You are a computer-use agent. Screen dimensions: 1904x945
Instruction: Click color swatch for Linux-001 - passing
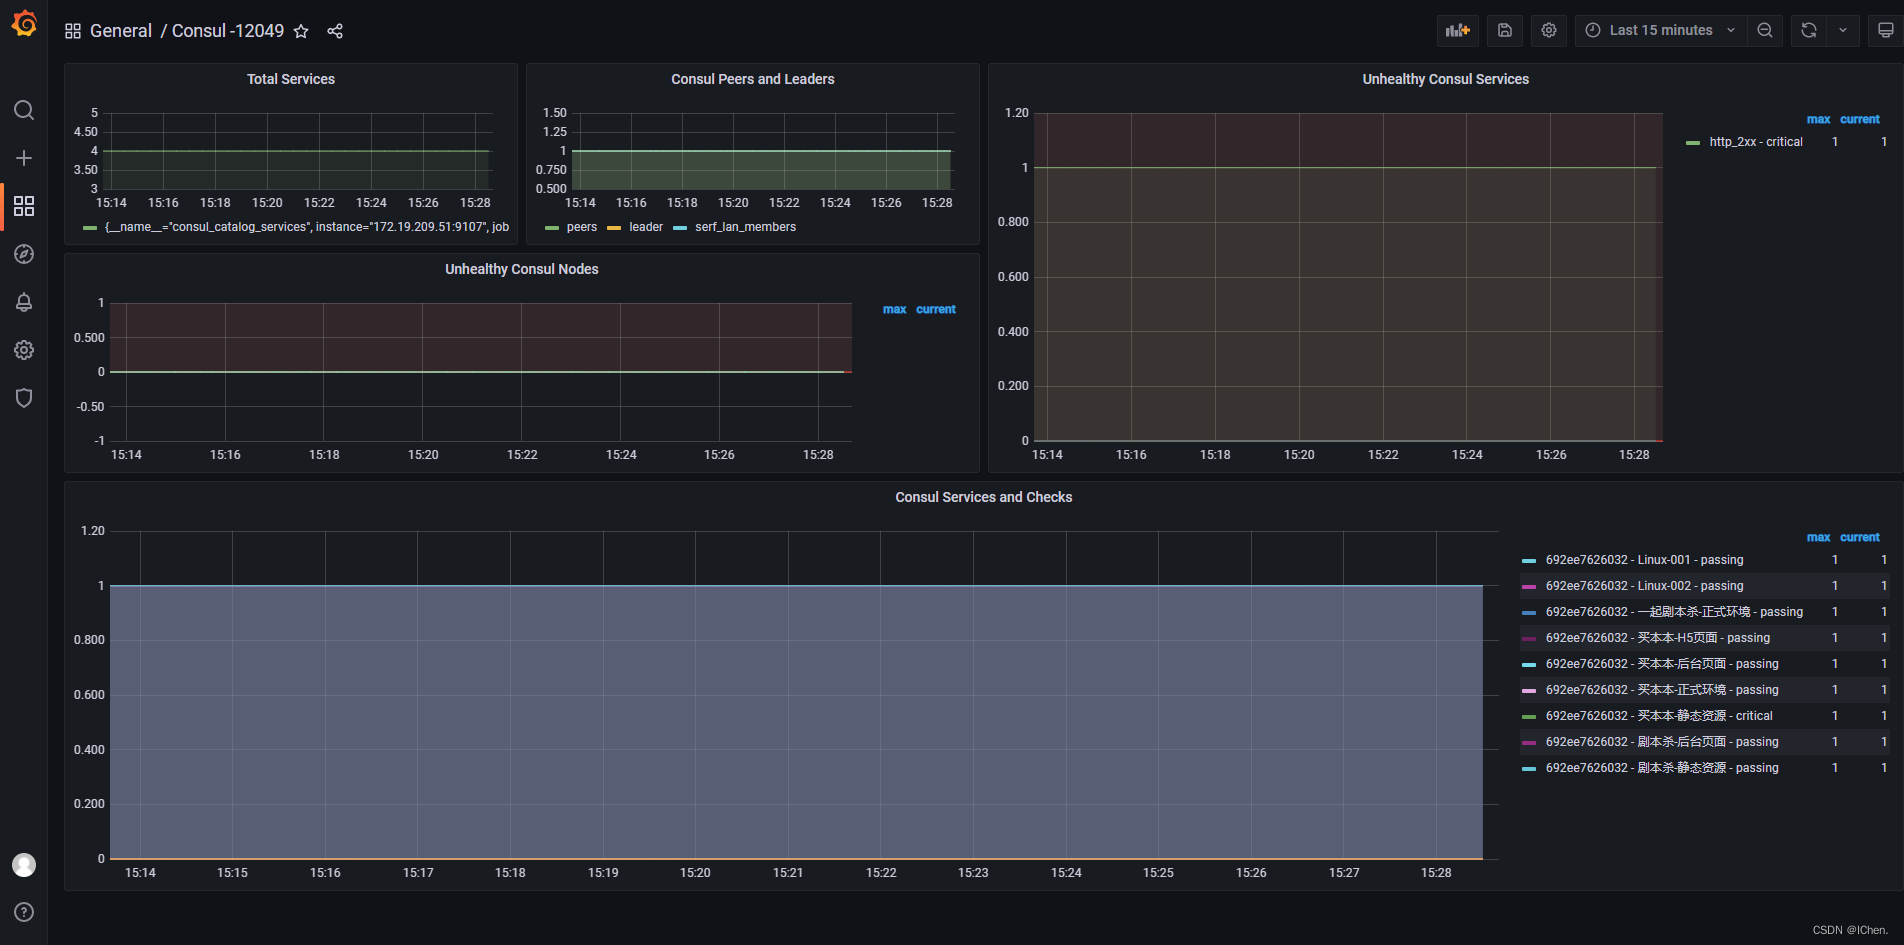click(1529, 561)
